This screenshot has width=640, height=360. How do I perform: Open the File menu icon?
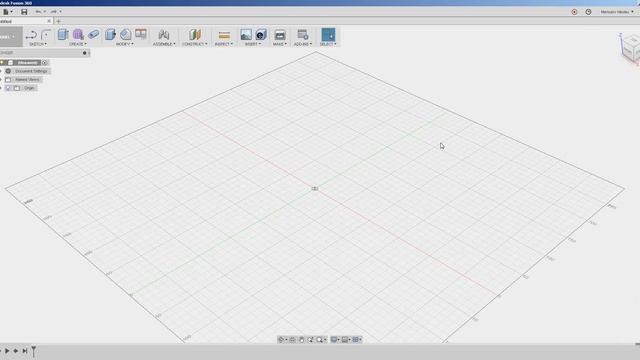click(6, 12)
